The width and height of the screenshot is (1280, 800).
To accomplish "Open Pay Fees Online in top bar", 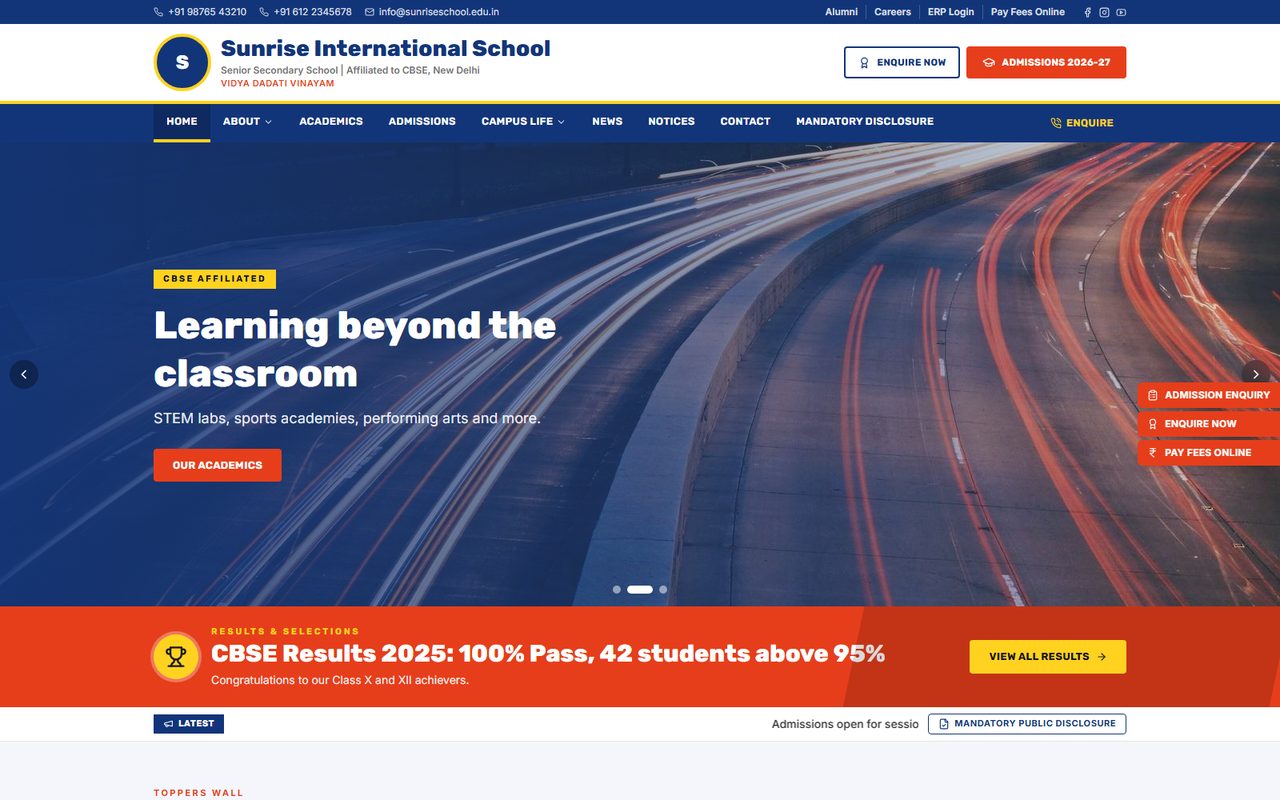I will click(x=1028, y=12).
